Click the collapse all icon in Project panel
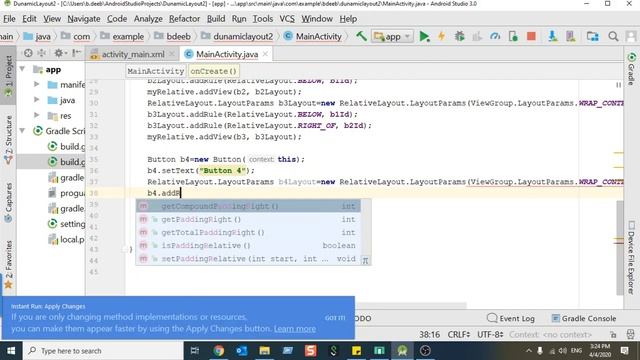 (42, 53)
